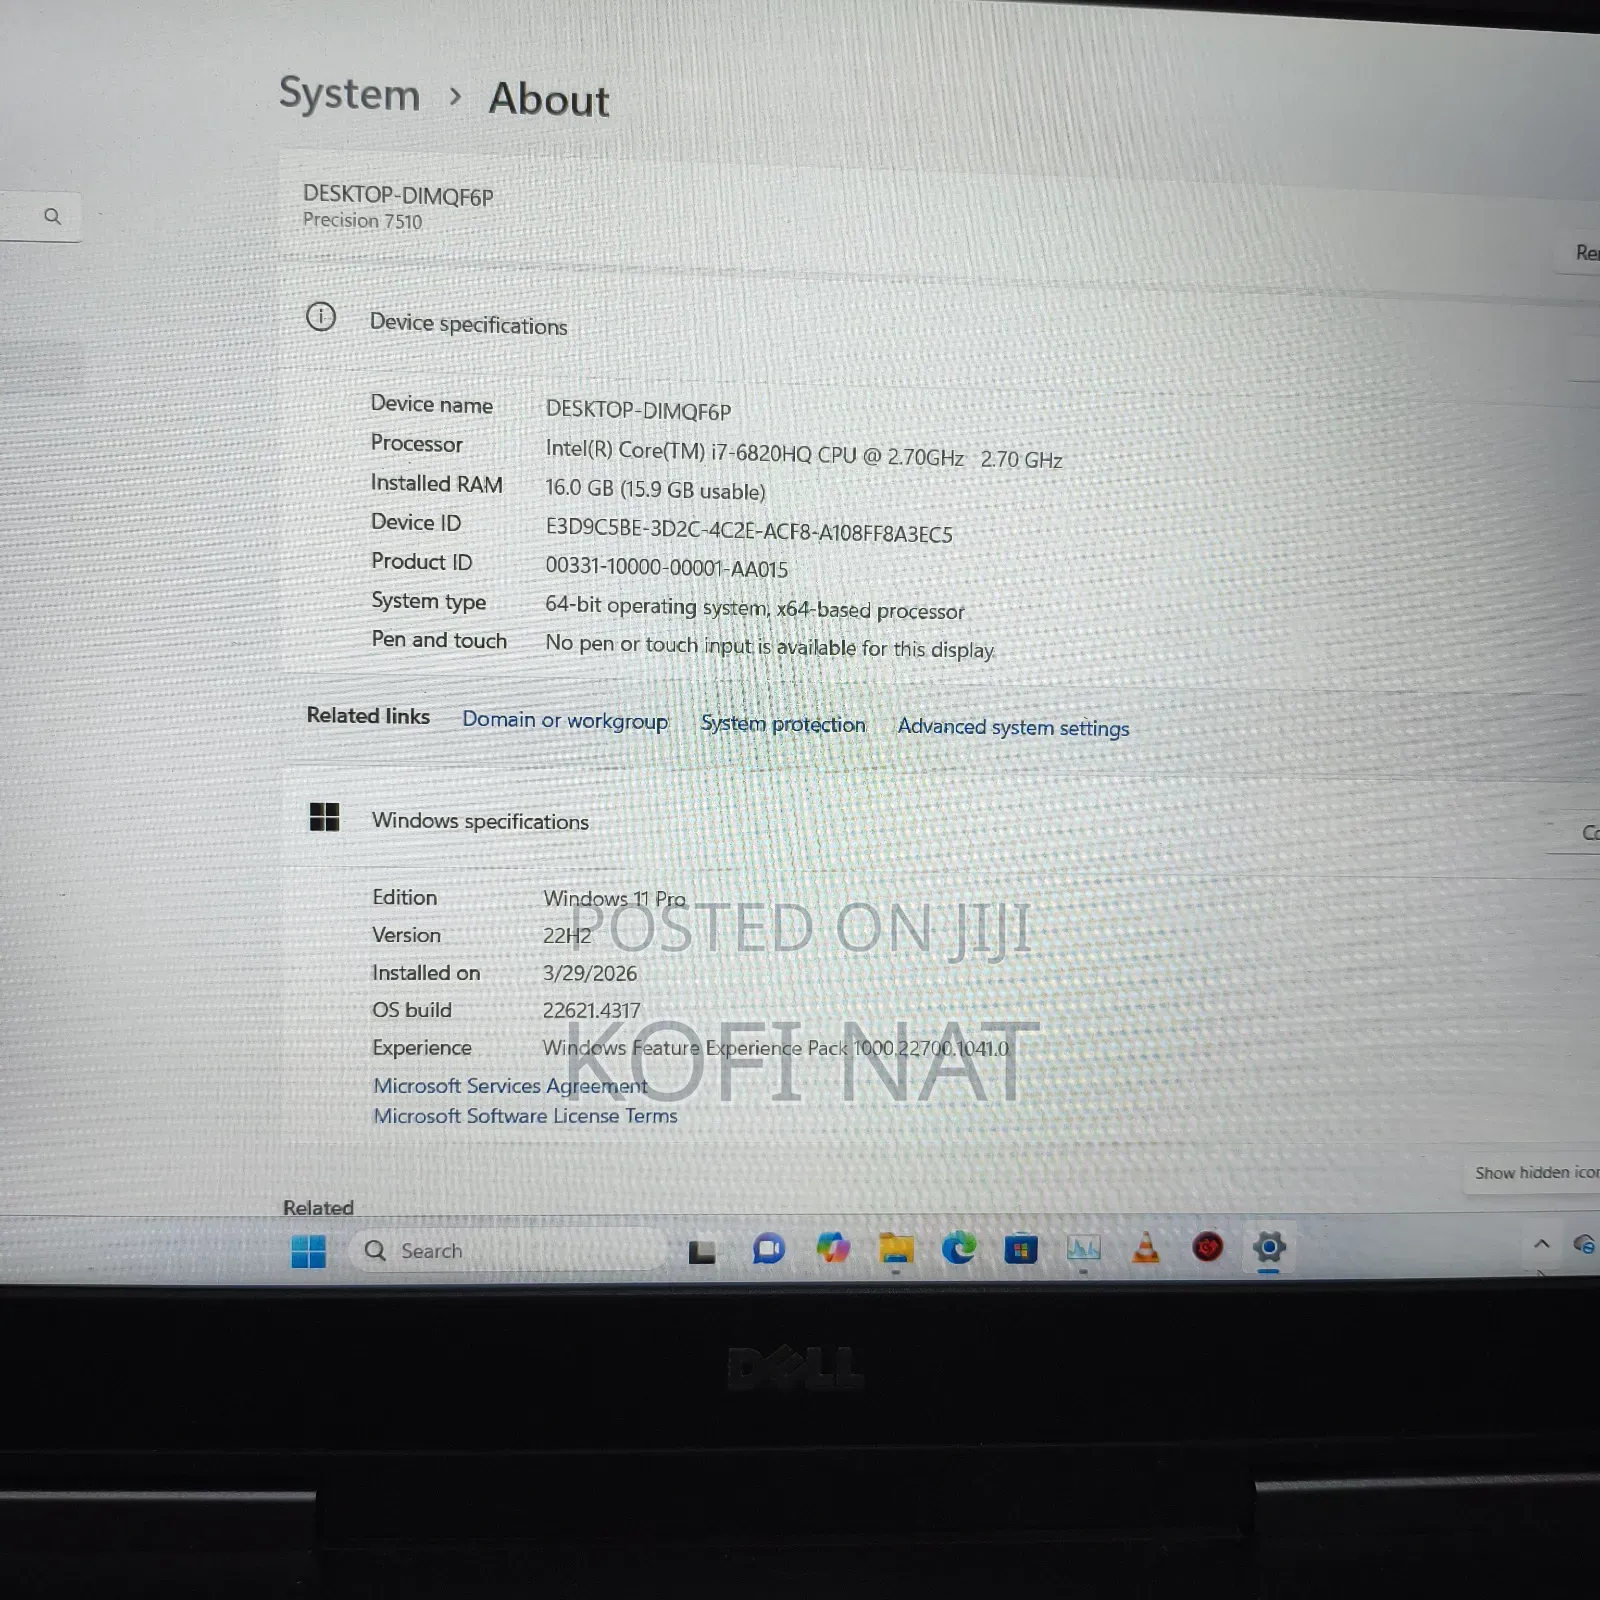The image size is (1600, 1600).
Task: Select the OS build value 22621.4317
Action: pyautogui.click(x=592, y=1011)
